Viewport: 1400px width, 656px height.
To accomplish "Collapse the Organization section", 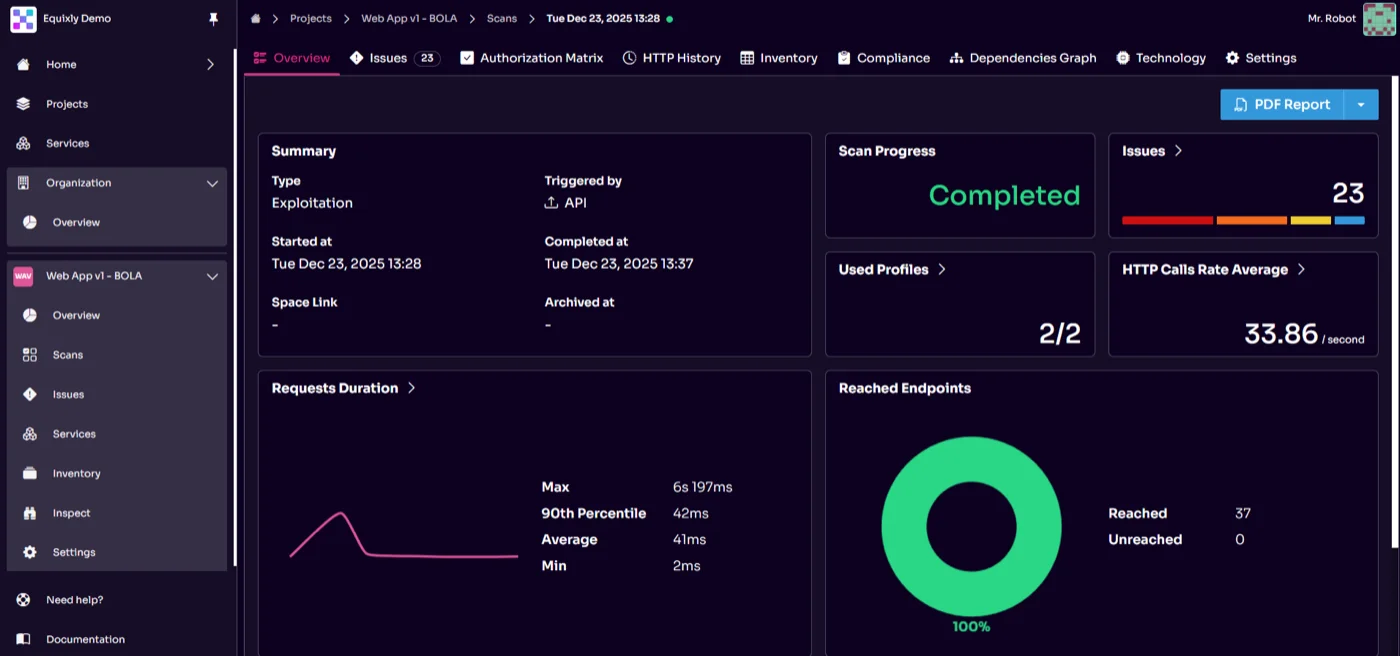I will point(211,183).
